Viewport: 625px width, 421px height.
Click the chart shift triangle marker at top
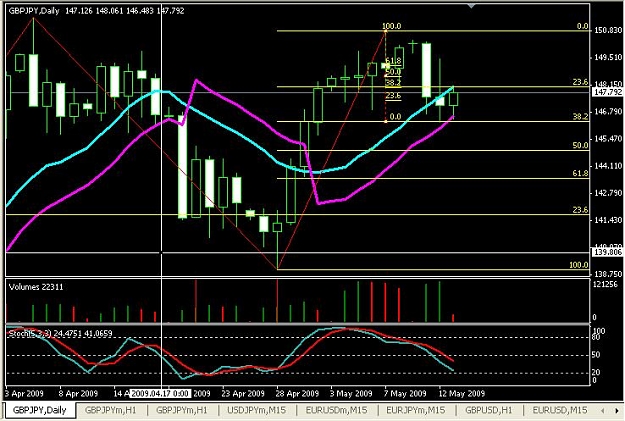pyautogui.click(x=472, y=6)
